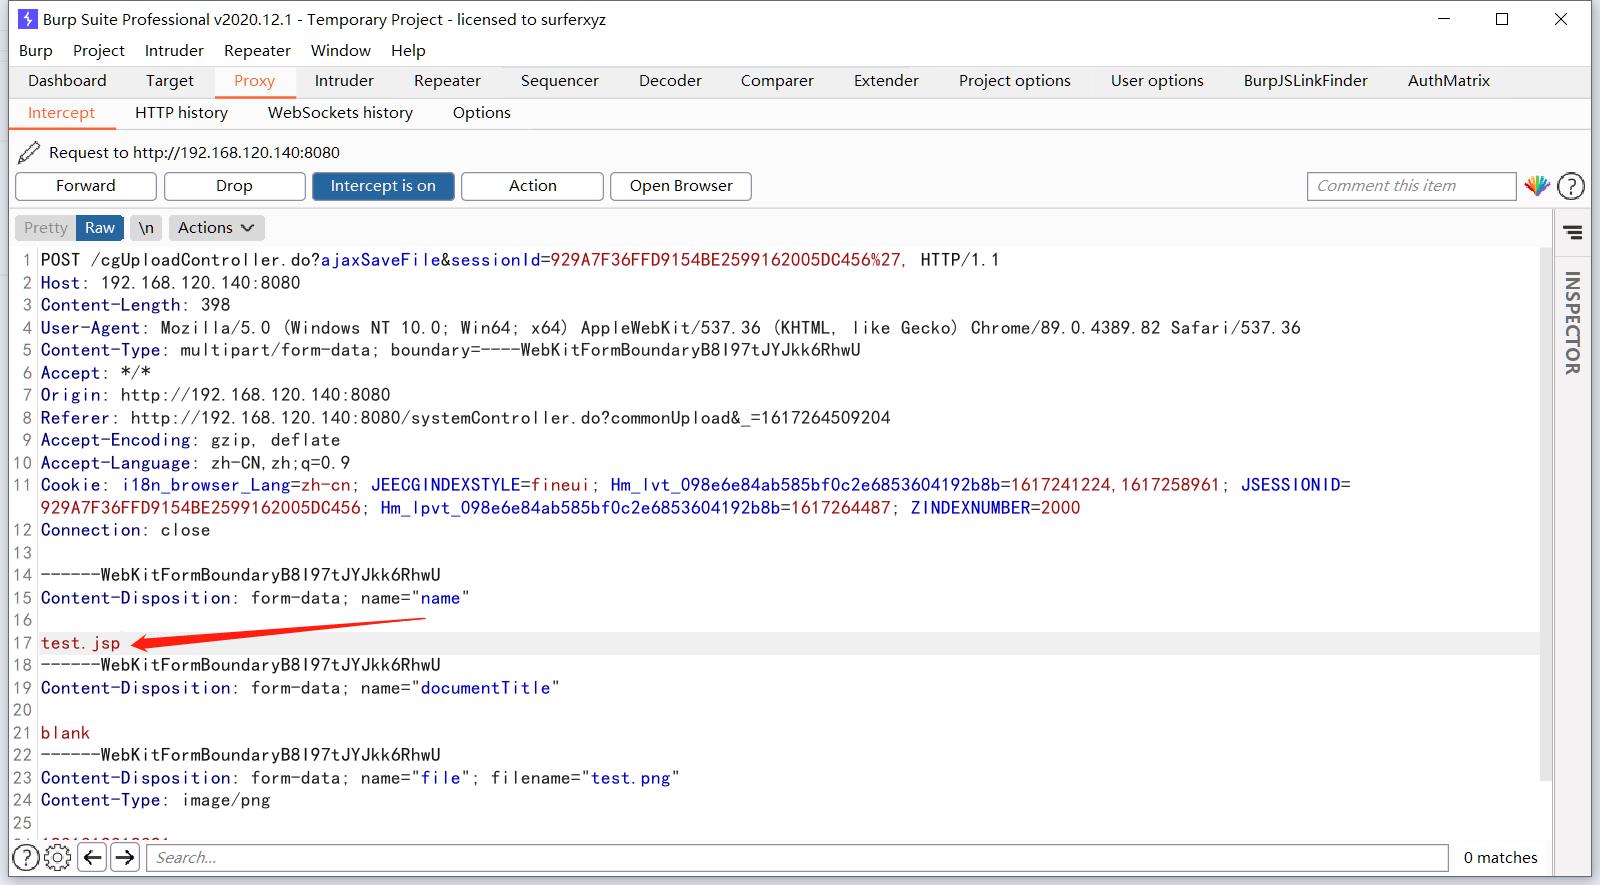Viewport: 1600px width, 885px height.
Task: Open the Project menu
Action: (x=99, y=50)
